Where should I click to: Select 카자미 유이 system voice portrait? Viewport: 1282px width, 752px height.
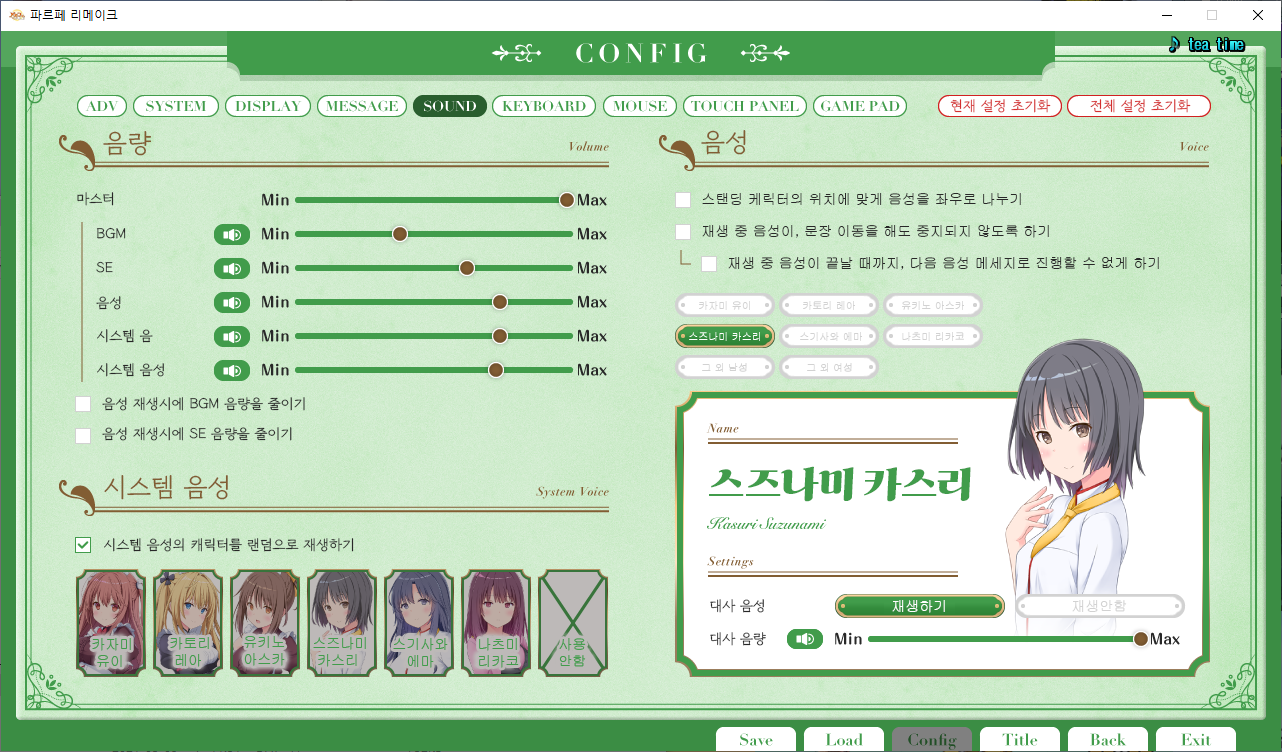[x=111, y=624]
